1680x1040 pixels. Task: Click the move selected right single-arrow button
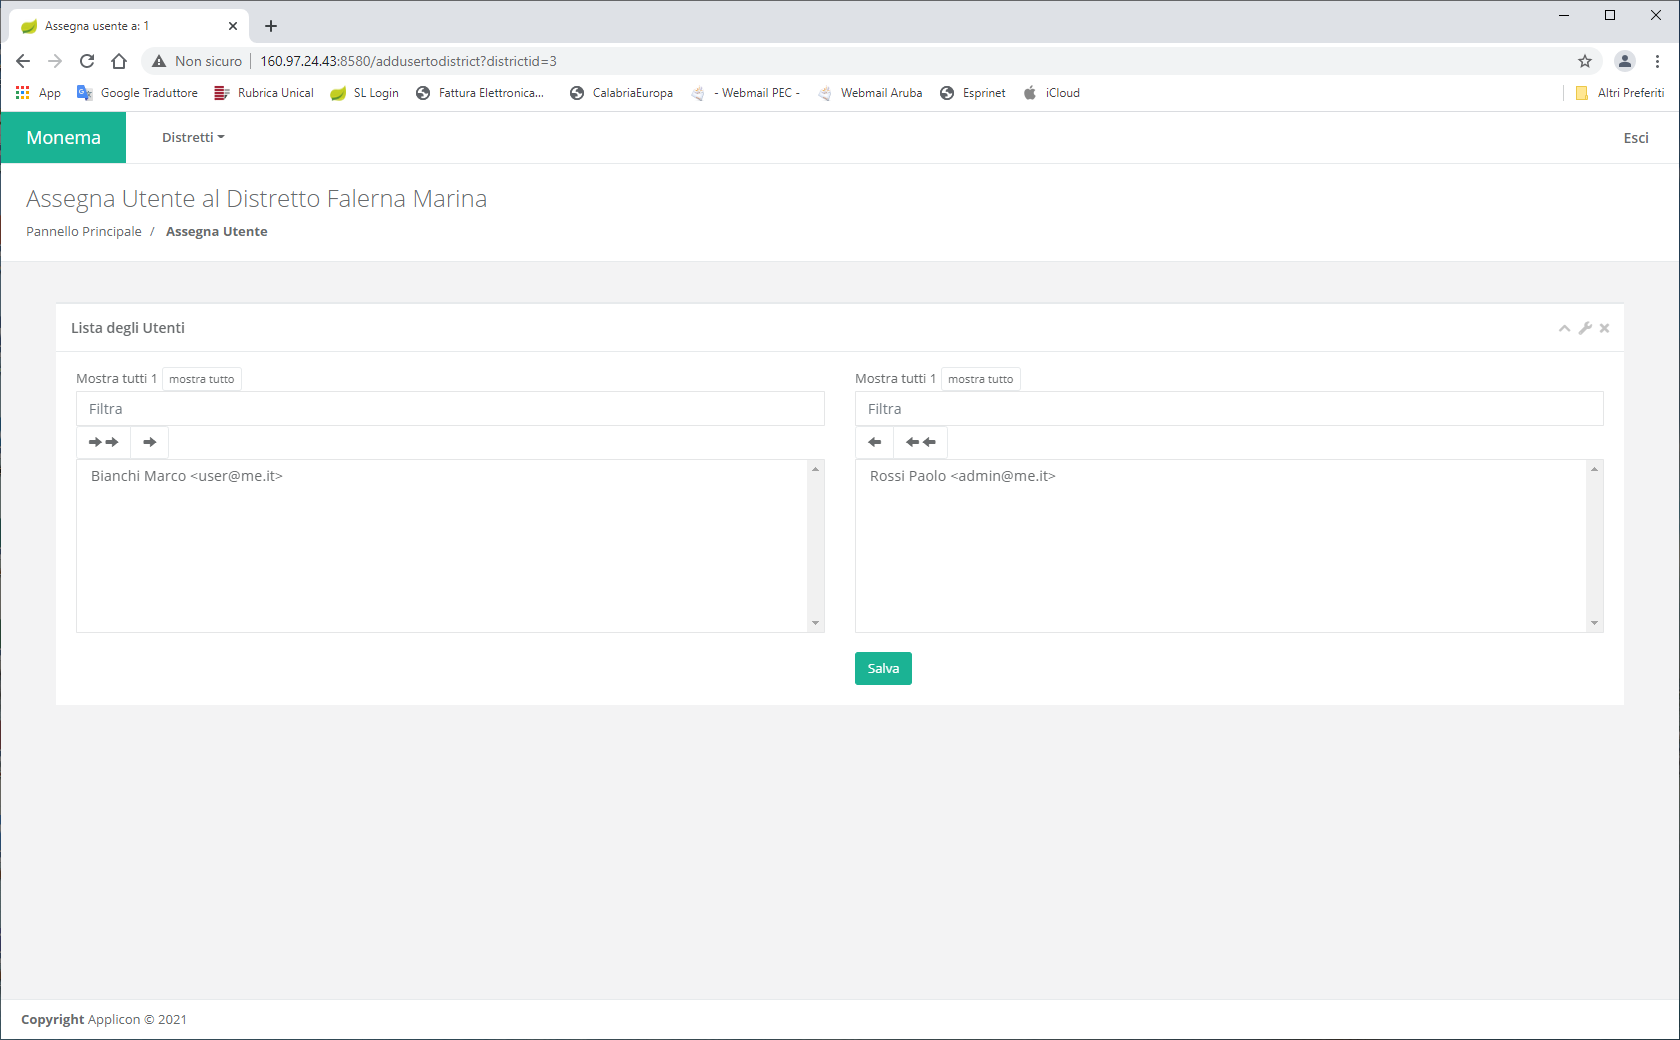pyautogui.click(x=150, y=442)
